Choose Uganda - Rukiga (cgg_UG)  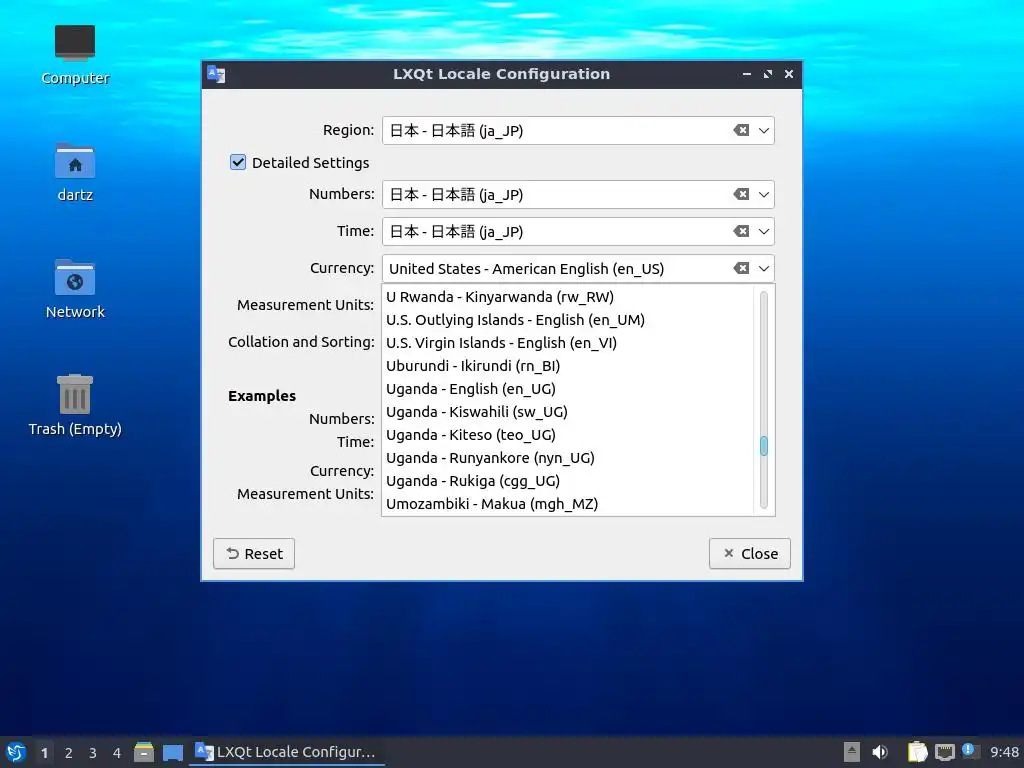coord(568,481)
